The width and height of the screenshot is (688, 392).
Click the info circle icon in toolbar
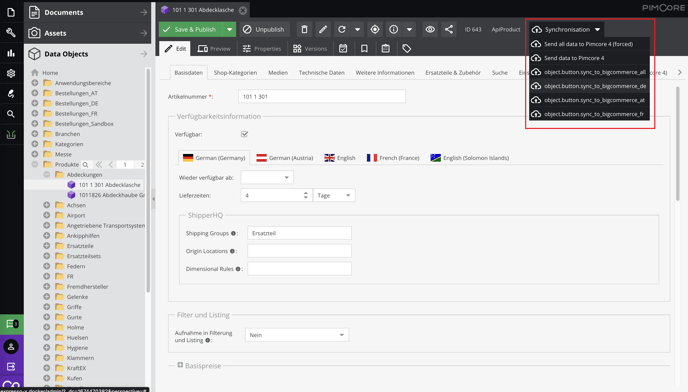[x=394, y=29]
